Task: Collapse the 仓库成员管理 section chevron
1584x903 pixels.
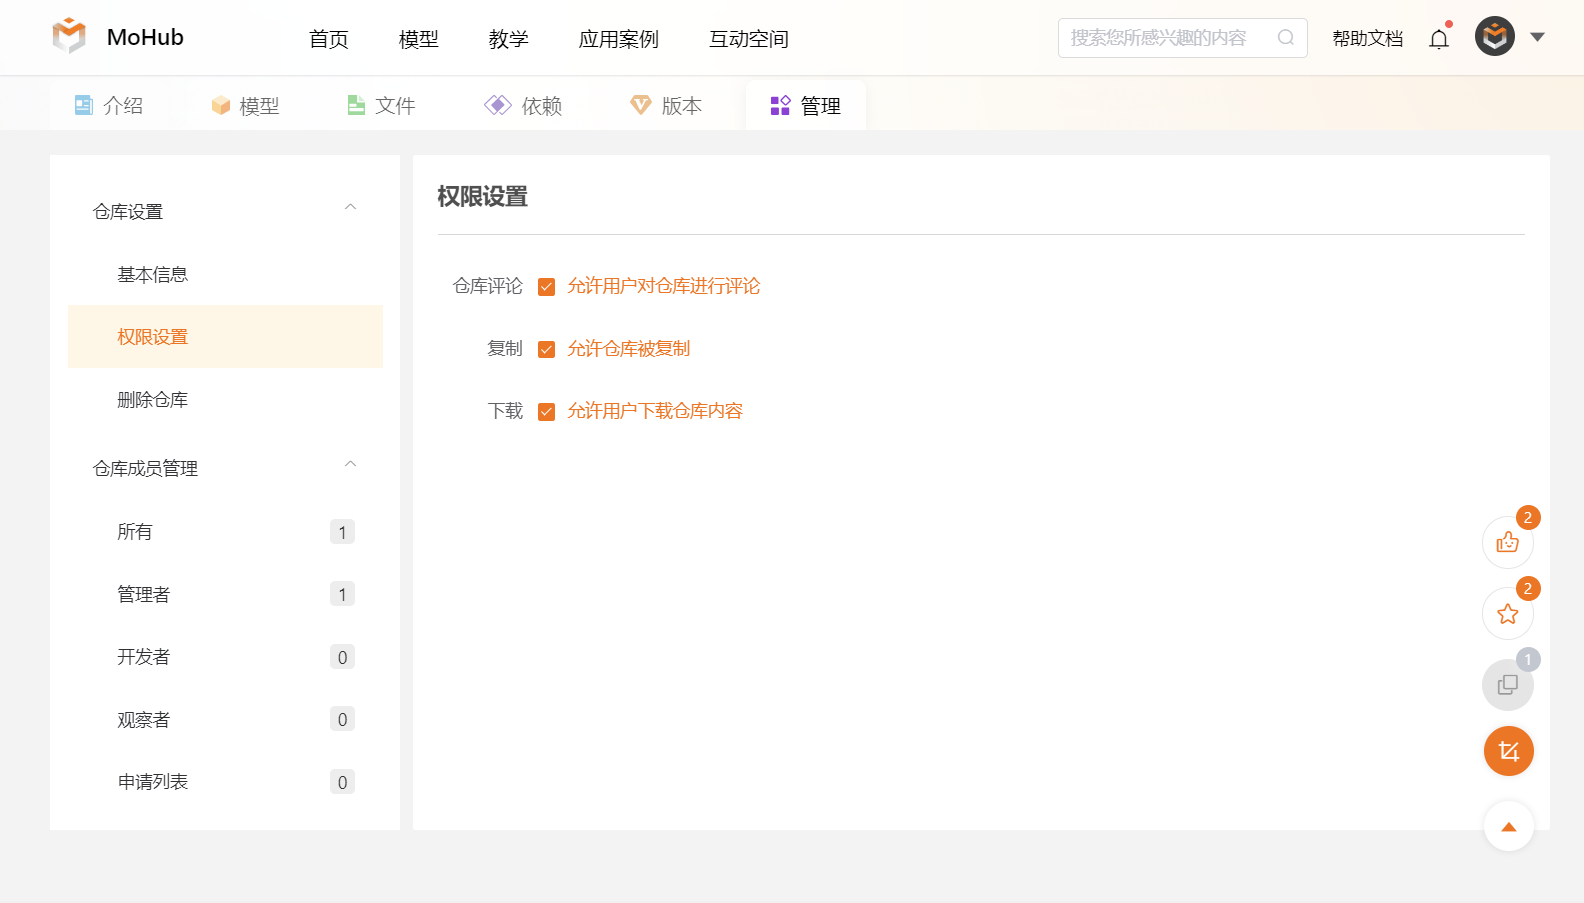Action: click(350, 465)
